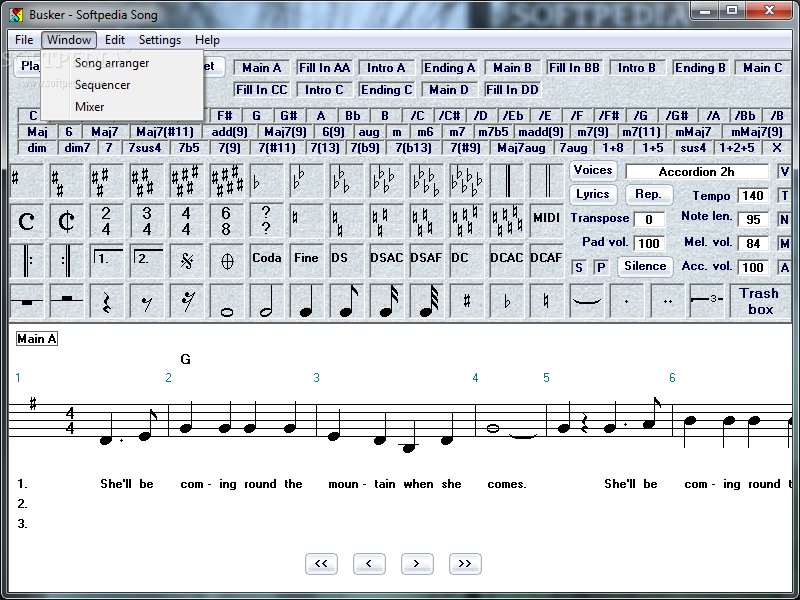Click the Pad vol. value field

pos(649,244)
